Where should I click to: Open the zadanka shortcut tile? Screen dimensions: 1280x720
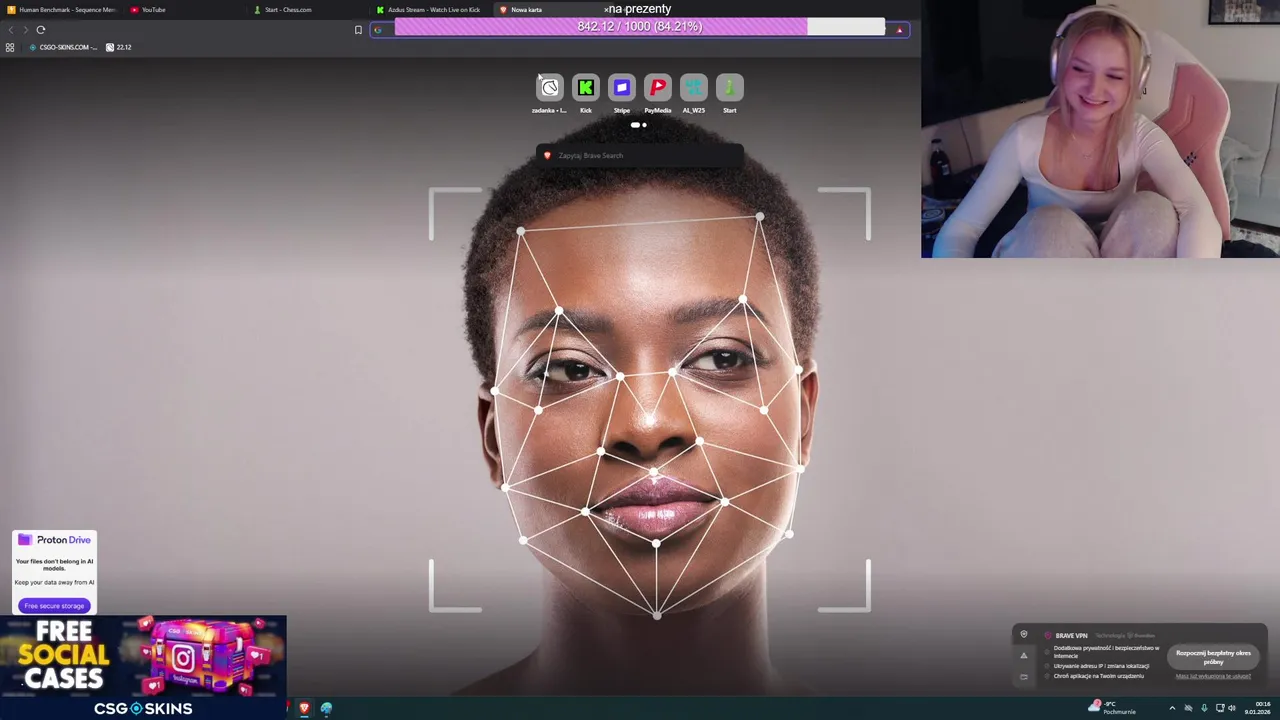click(x=550, y=88)
